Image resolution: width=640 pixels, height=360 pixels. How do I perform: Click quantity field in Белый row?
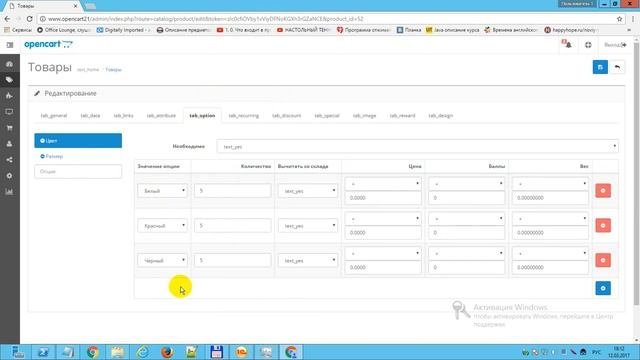point(233,191)
